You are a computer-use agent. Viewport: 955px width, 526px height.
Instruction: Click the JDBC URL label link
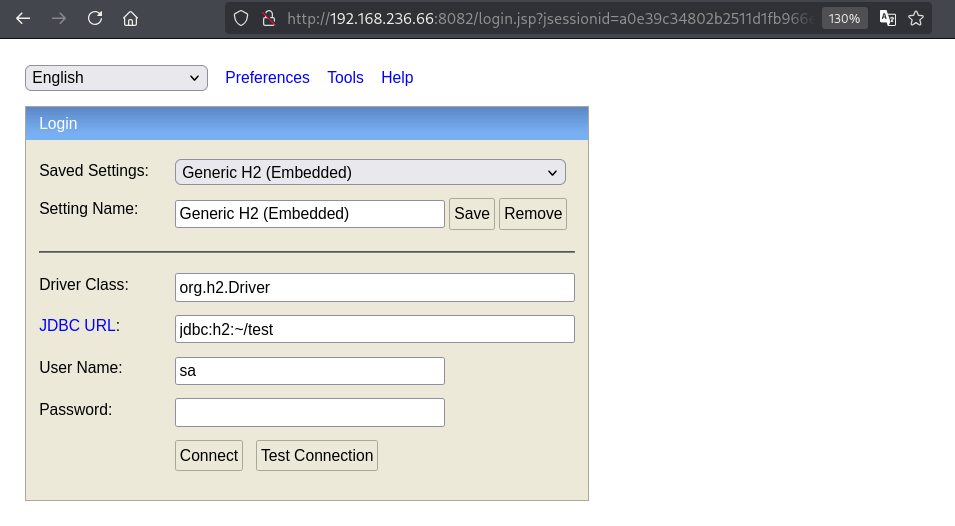(x=77, y=326)
